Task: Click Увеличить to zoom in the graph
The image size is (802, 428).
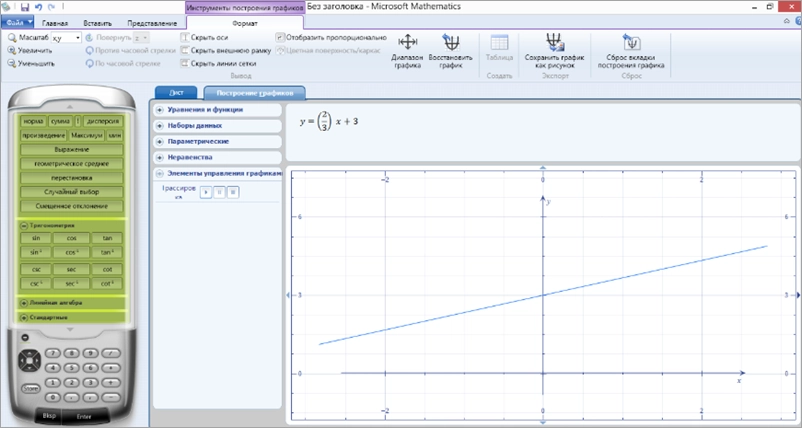Action: pyautogui.click(x=30, y=51)
